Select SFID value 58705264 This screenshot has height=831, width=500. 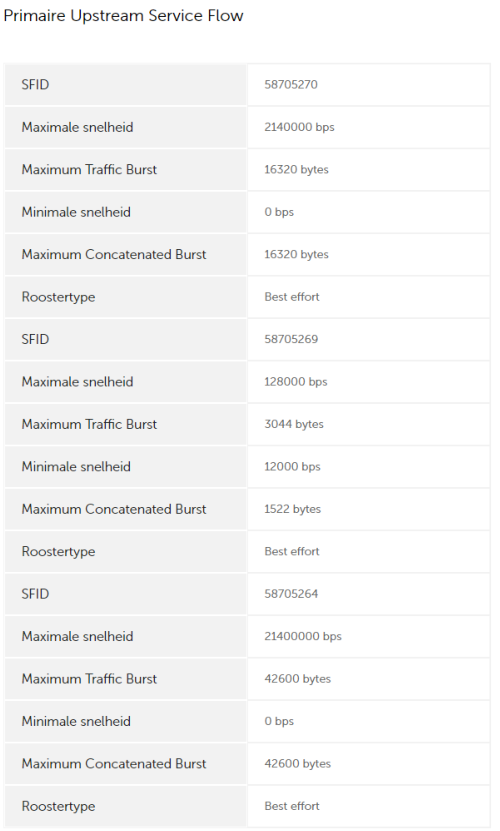click(x=291, y=594)
